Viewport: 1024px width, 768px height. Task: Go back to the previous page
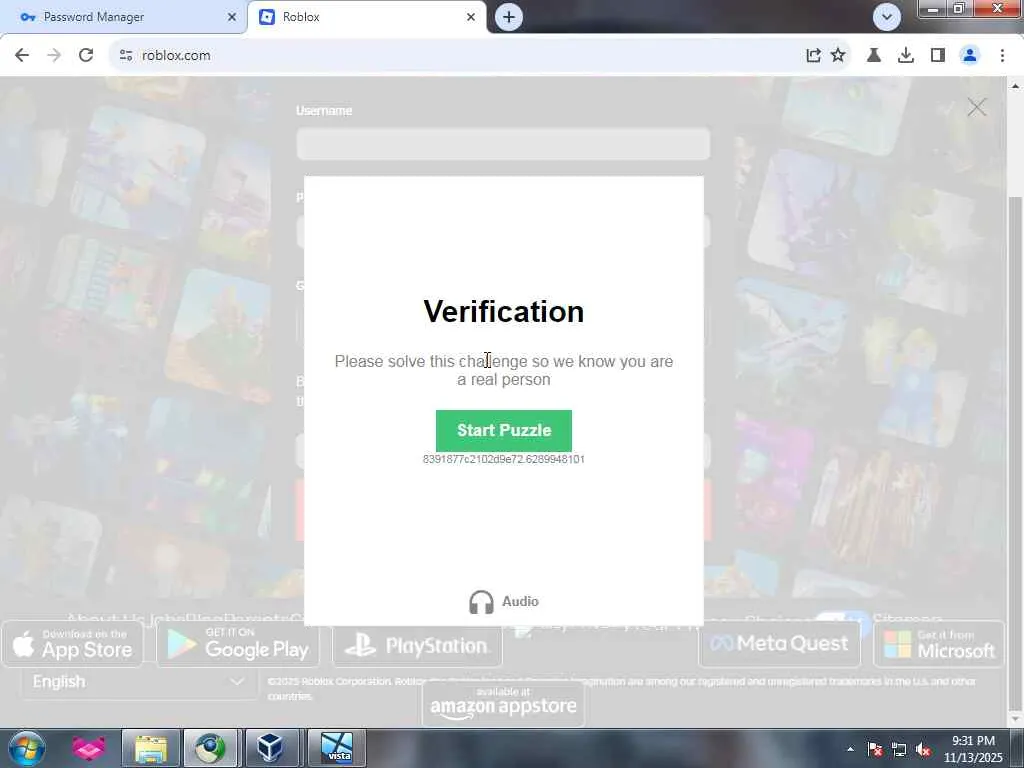point(22,56)
